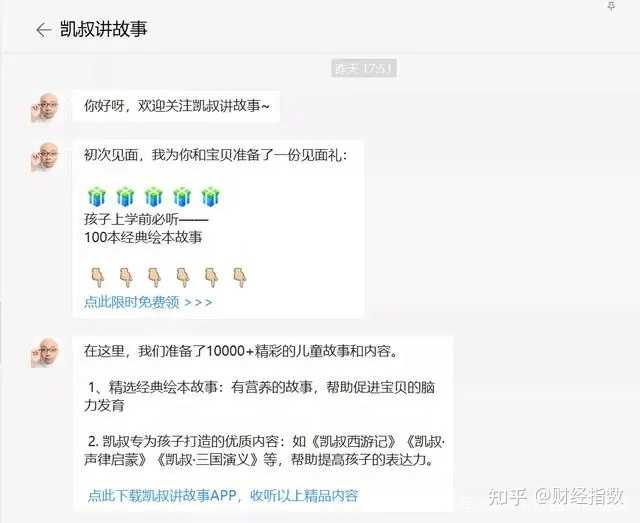Image resolution: width=640 pixels, height=523 pixels.
Task: Click the 凯叔讲故事 chat title
Action: pos(104,29)
